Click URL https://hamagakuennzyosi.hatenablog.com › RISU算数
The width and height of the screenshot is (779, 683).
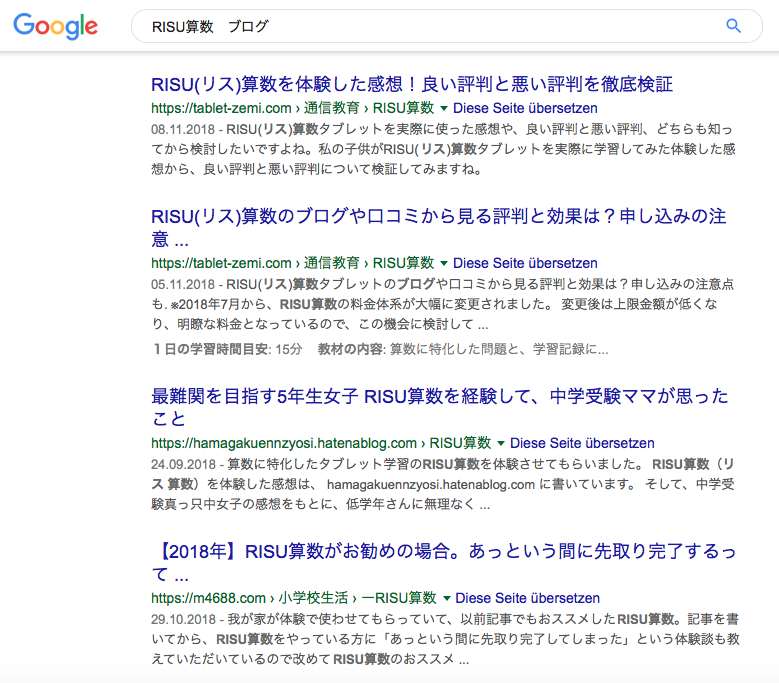(x=321, y=443)
